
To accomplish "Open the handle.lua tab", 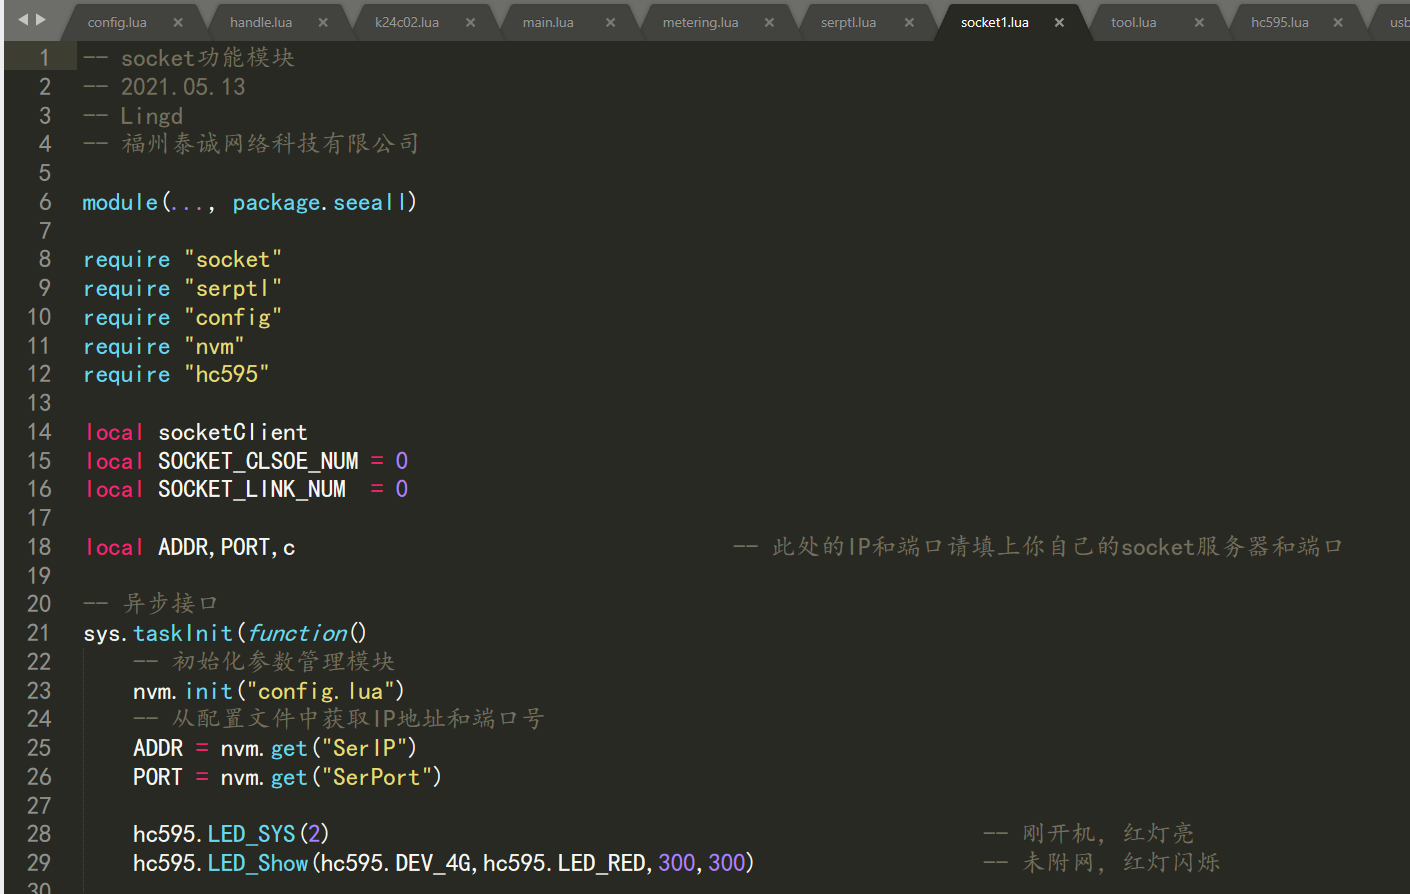I will (x=261, y=22).
